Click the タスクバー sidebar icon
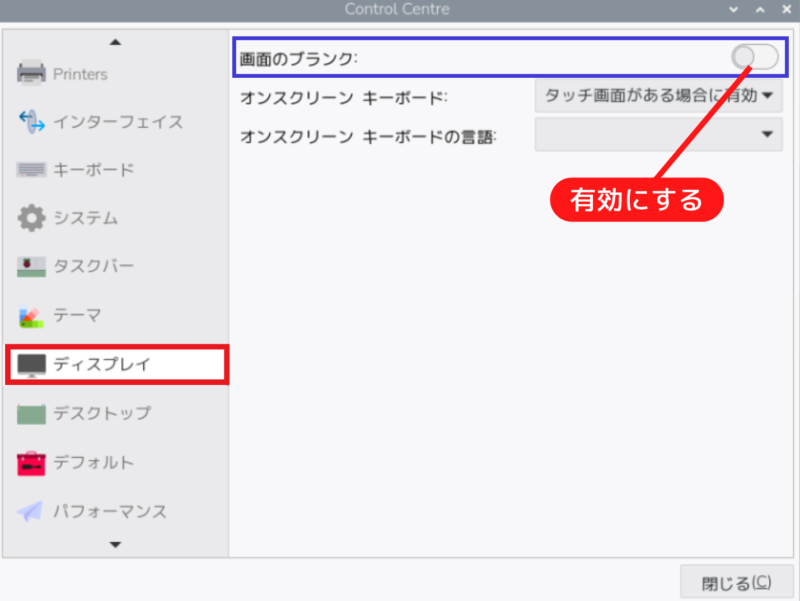The height and width of the screenshot is (601, 800). point(32,267)
